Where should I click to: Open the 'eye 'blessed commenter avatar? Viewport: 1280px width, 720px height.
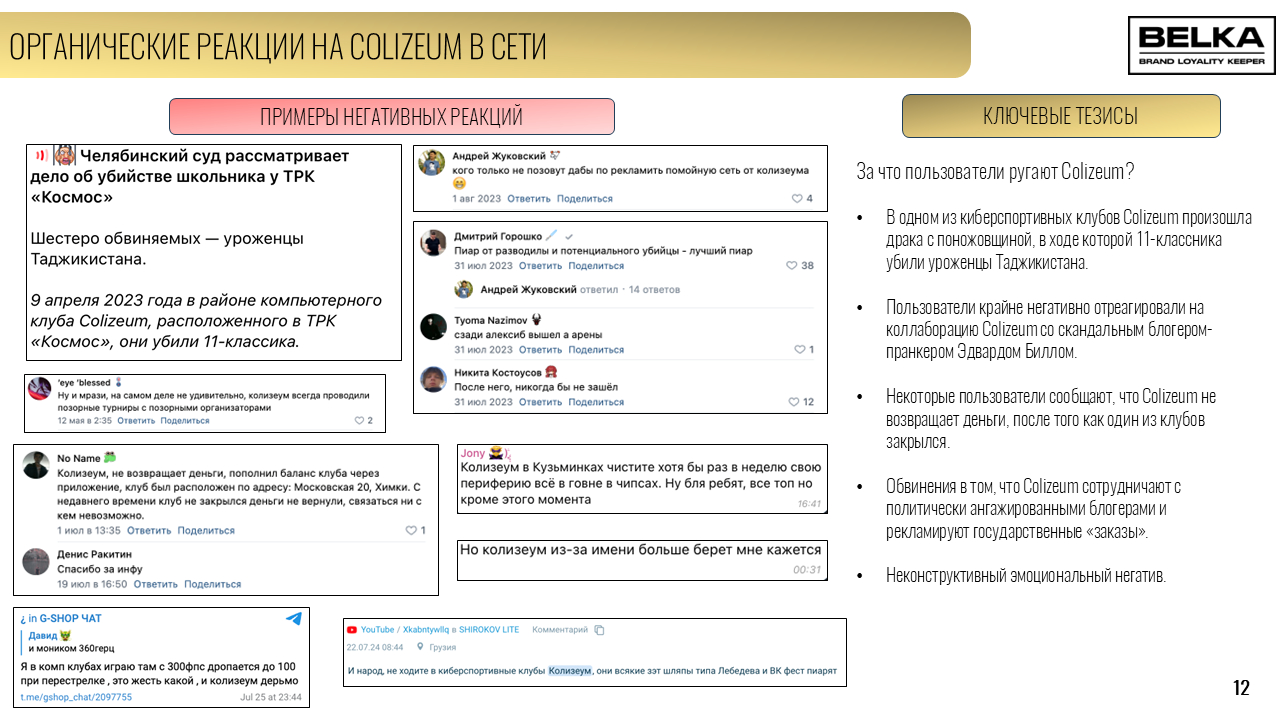(x=40, y=389)
